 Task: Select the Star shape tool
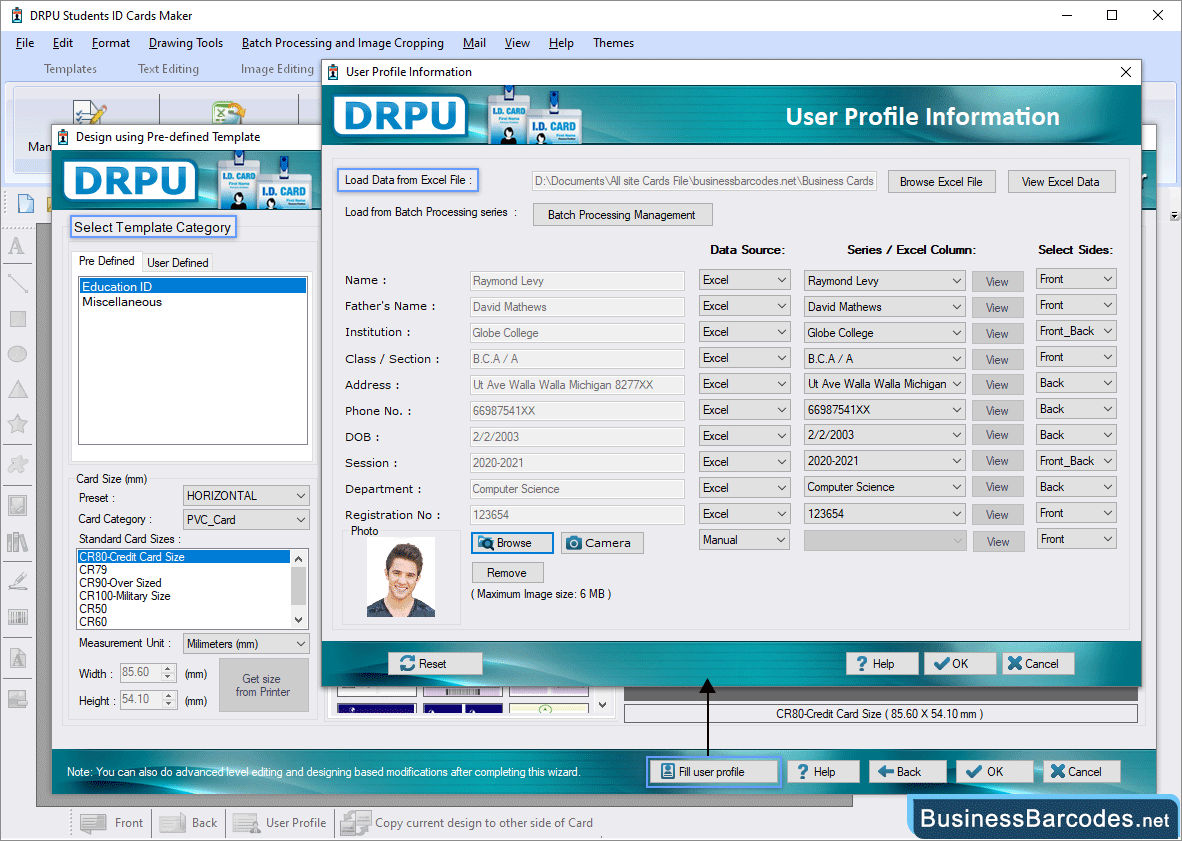point(17,424)
